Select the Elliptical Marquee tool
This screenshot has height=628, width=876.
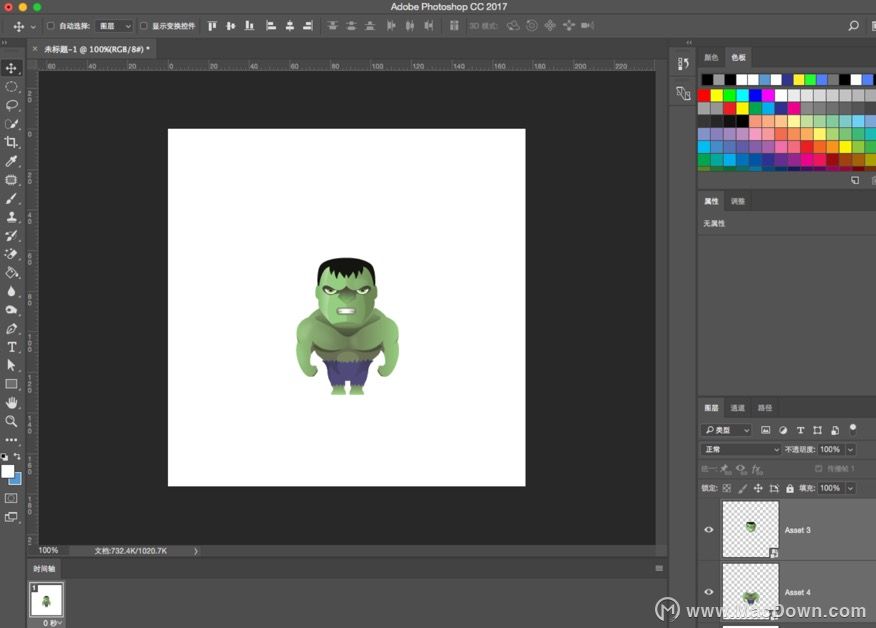pyautogui.click(x=11, y=87)
